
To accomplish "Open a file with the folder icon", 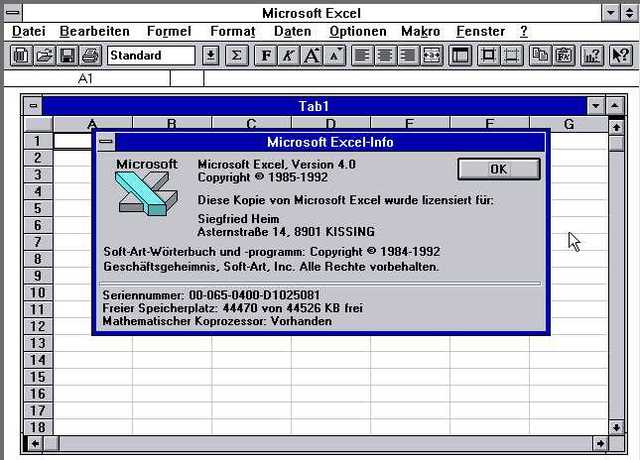I will (44, 55).
